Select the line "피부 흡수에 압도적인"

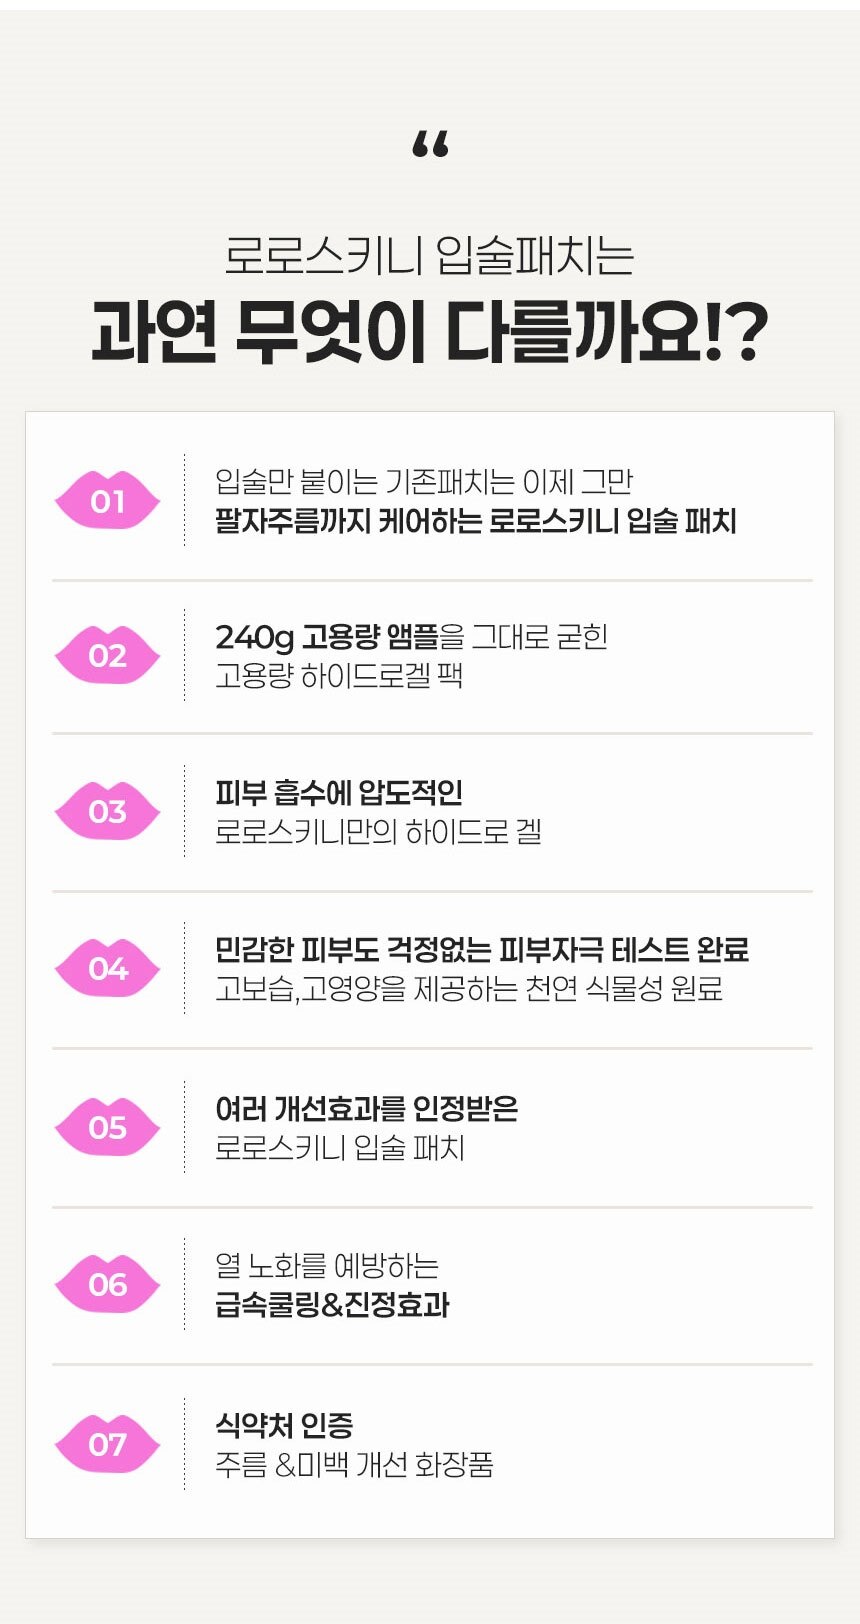[x=339, y=793]
